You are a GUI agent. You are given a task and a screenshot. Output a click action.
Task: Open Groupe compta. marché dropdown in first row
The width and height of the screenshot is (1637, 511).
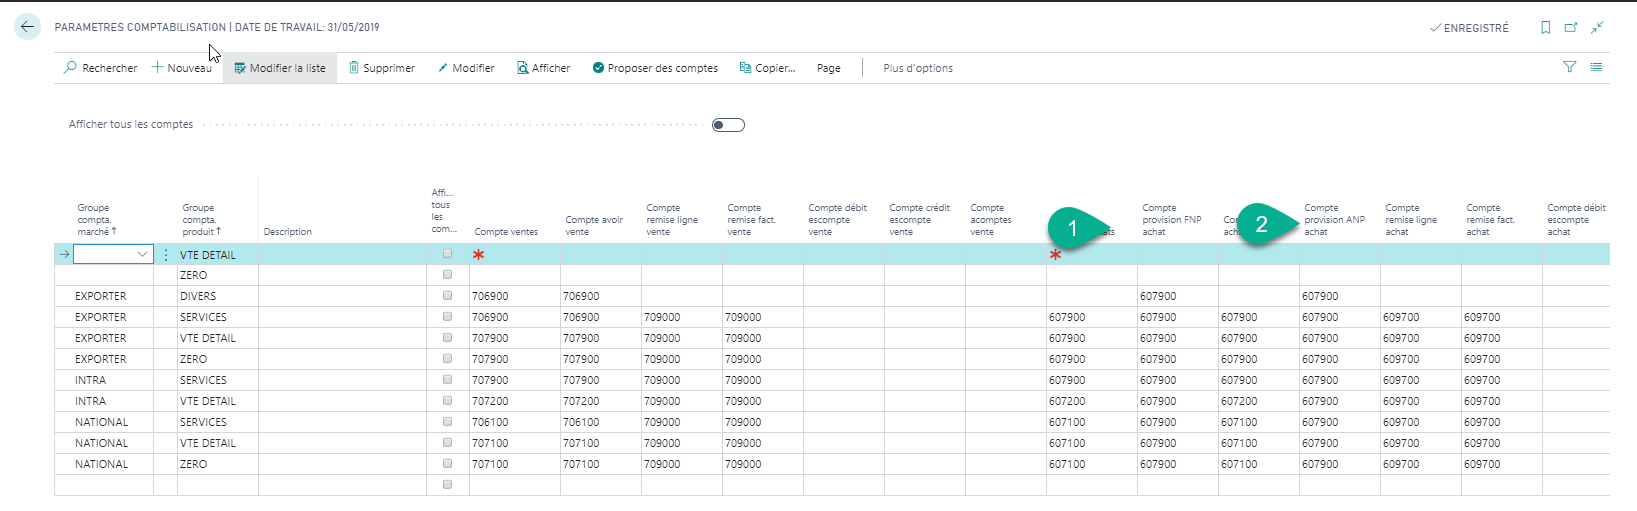click(x=142, y=255)
